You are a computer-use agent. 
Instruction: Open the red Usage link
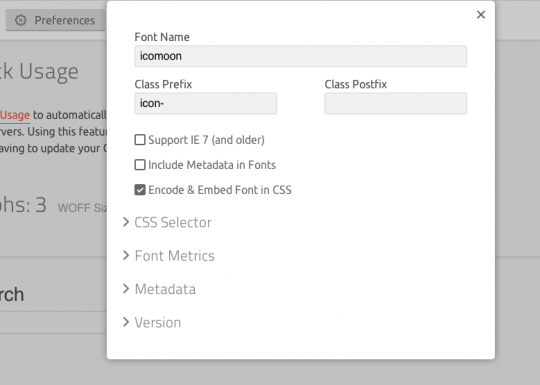pos(15,115)
